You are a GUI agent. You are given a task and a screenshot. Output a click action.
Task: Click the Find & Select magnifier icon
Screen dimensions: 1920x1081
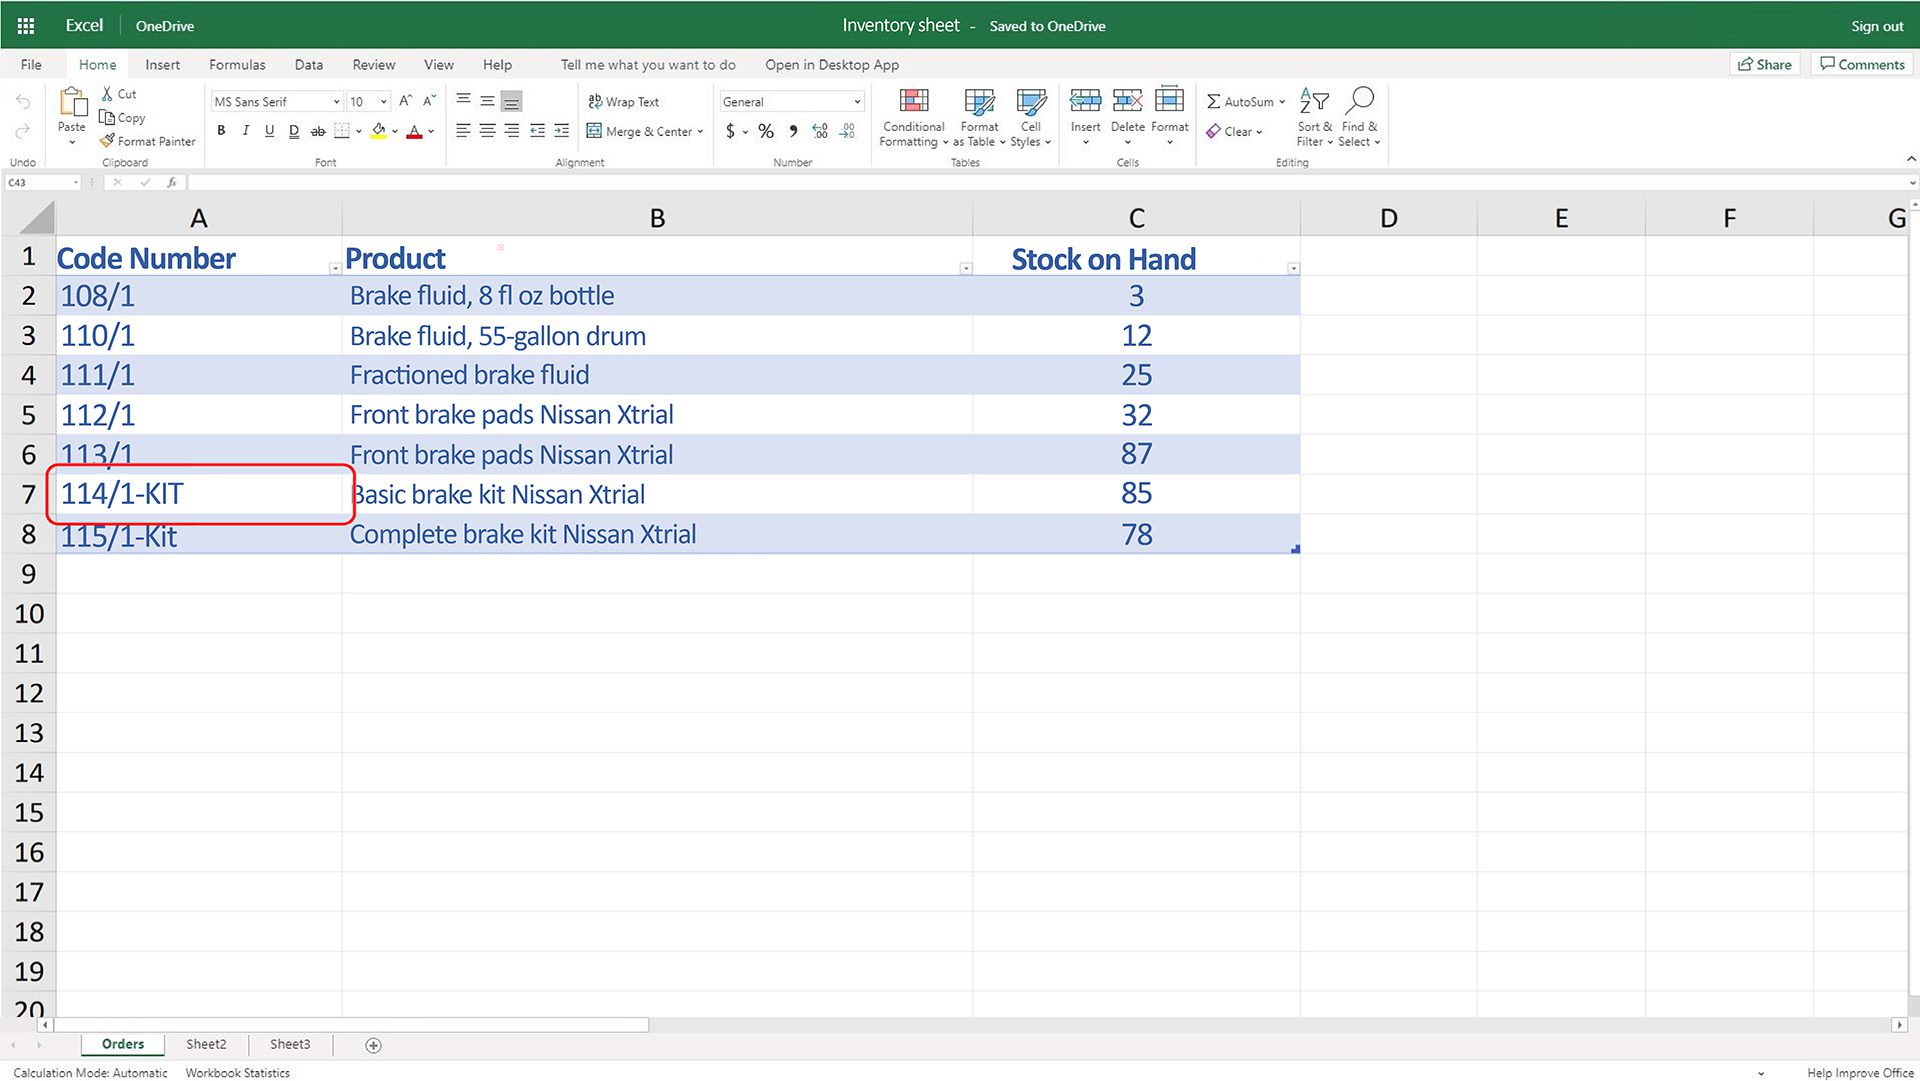(1359, 101)
